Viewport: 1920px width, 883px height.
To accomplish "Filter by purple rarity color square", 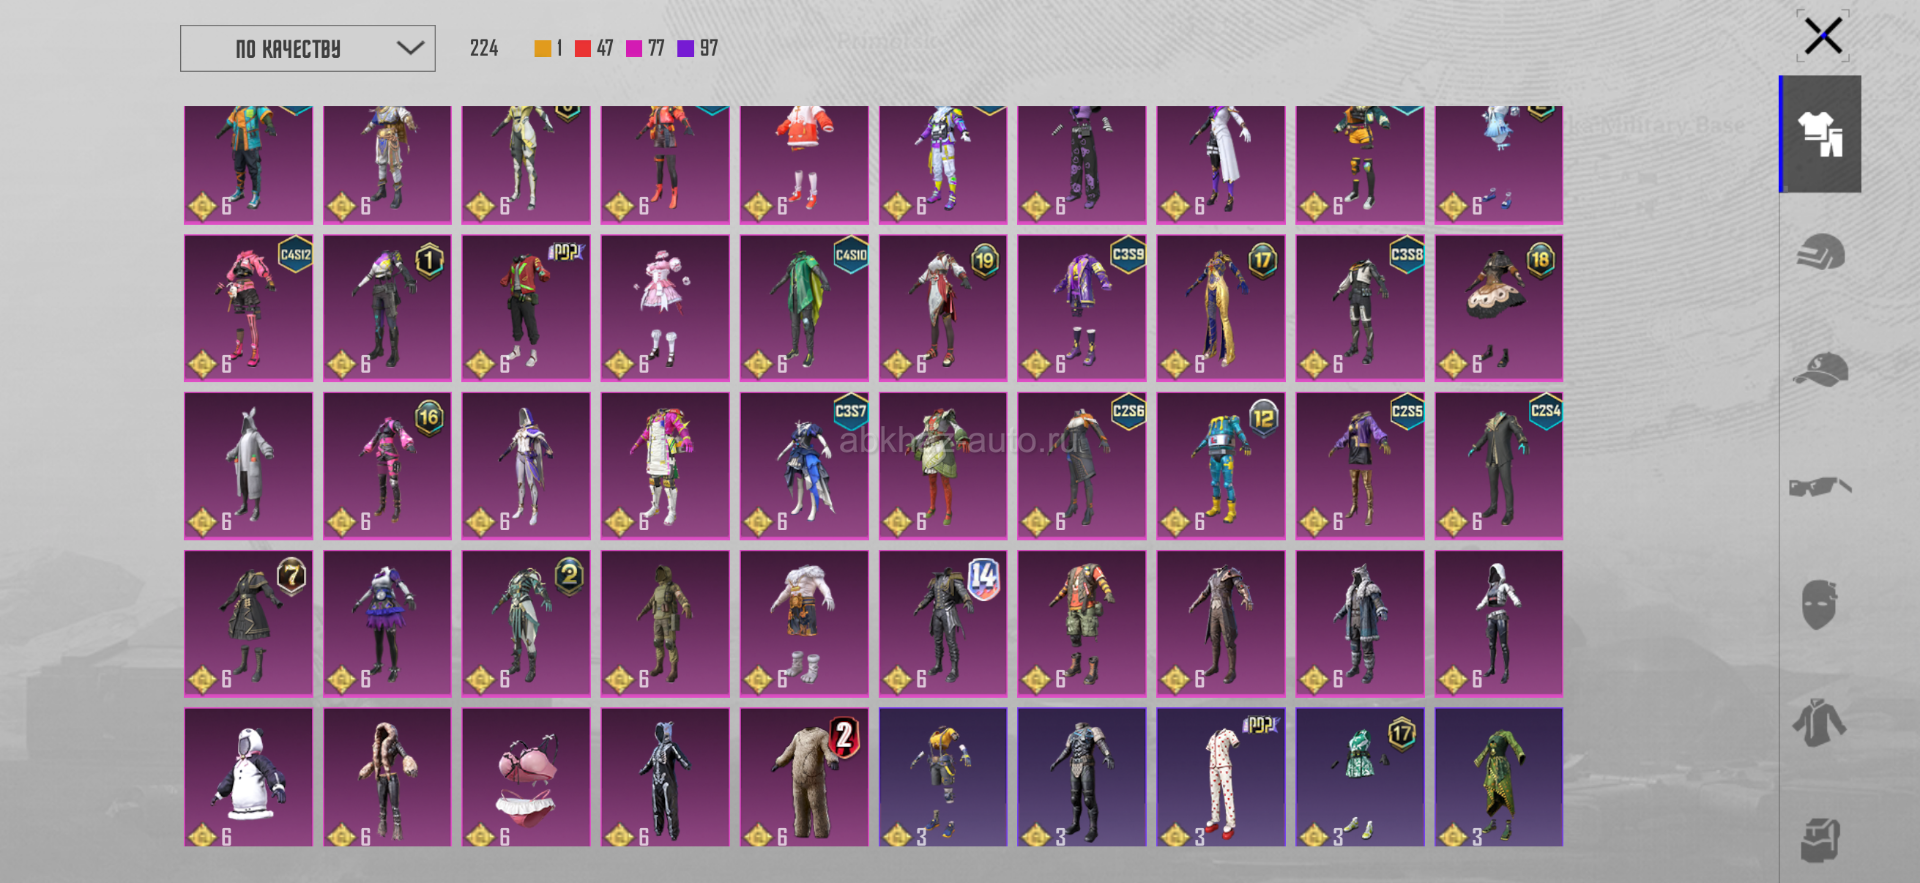I will pyautogui.click(x=686, y=48).
